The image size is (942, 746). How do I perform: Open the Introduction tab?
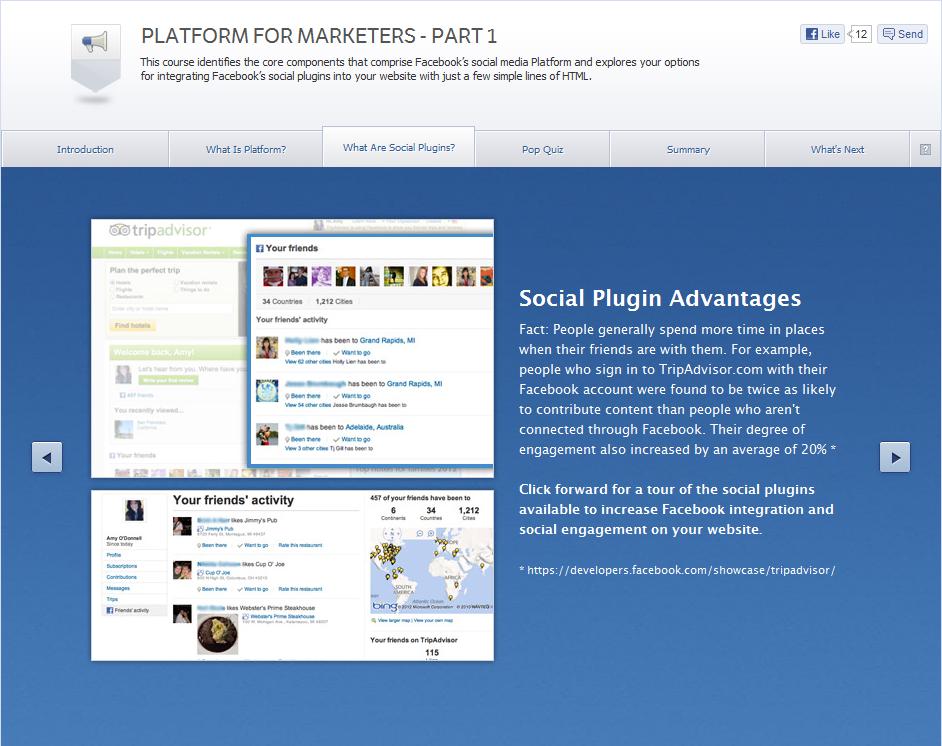(85, 150)
